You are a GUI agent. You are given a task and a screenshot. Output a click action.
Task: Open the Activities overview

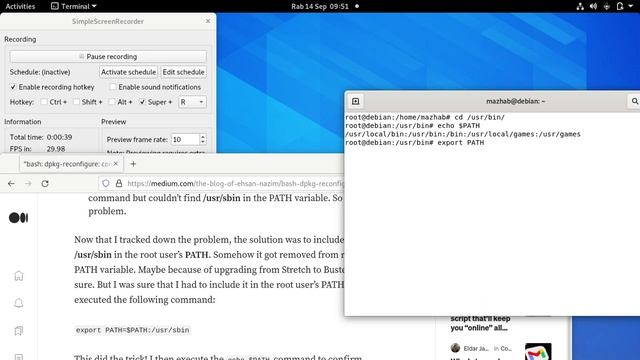point(20,6)
